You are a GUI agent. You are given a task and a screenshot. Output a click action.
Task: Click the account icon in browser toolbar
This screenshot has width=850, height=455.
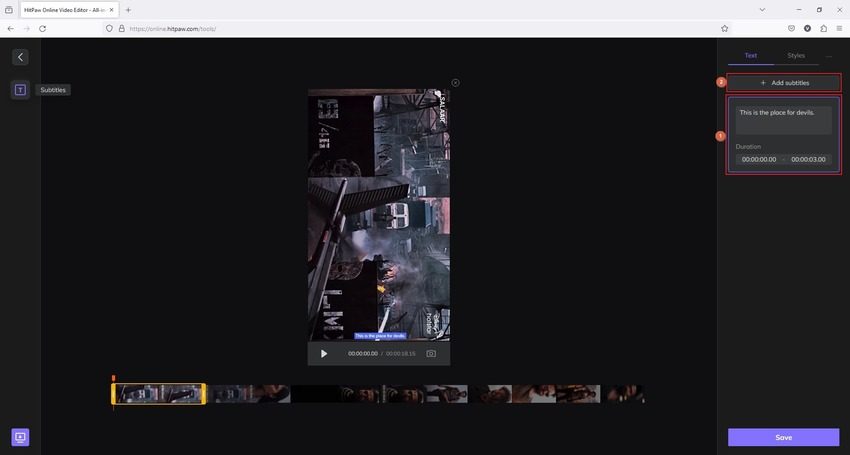pyautogui.click(x=808, y=29)
